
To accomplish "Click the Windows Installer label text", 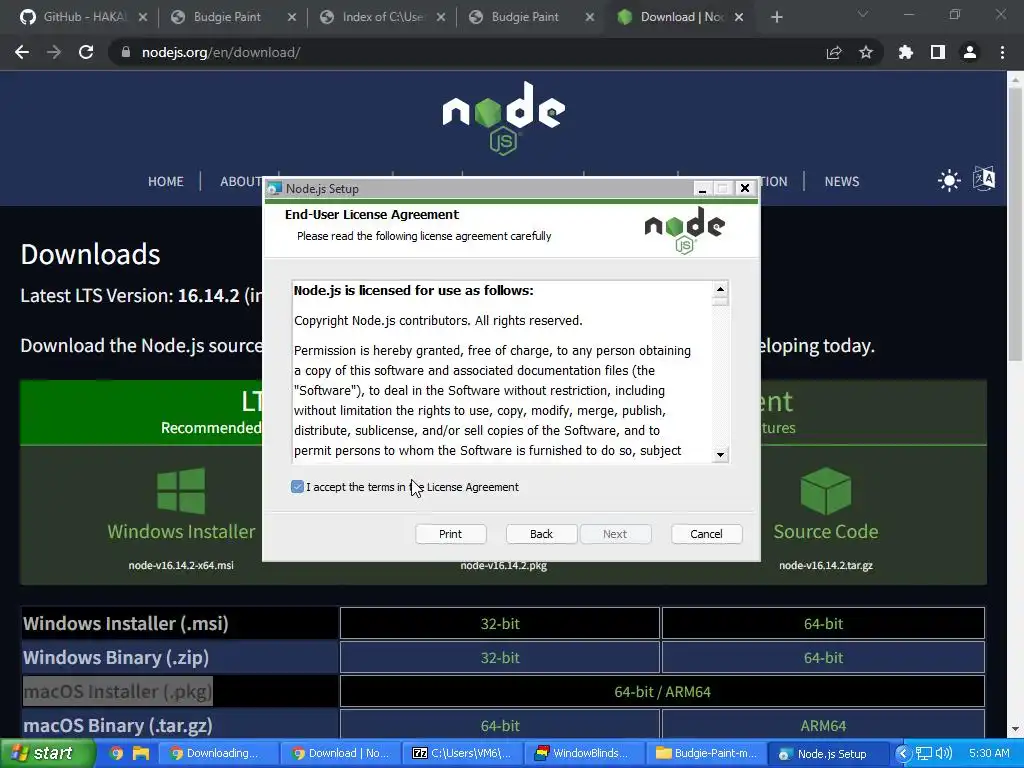I will [x=181, y=531].
